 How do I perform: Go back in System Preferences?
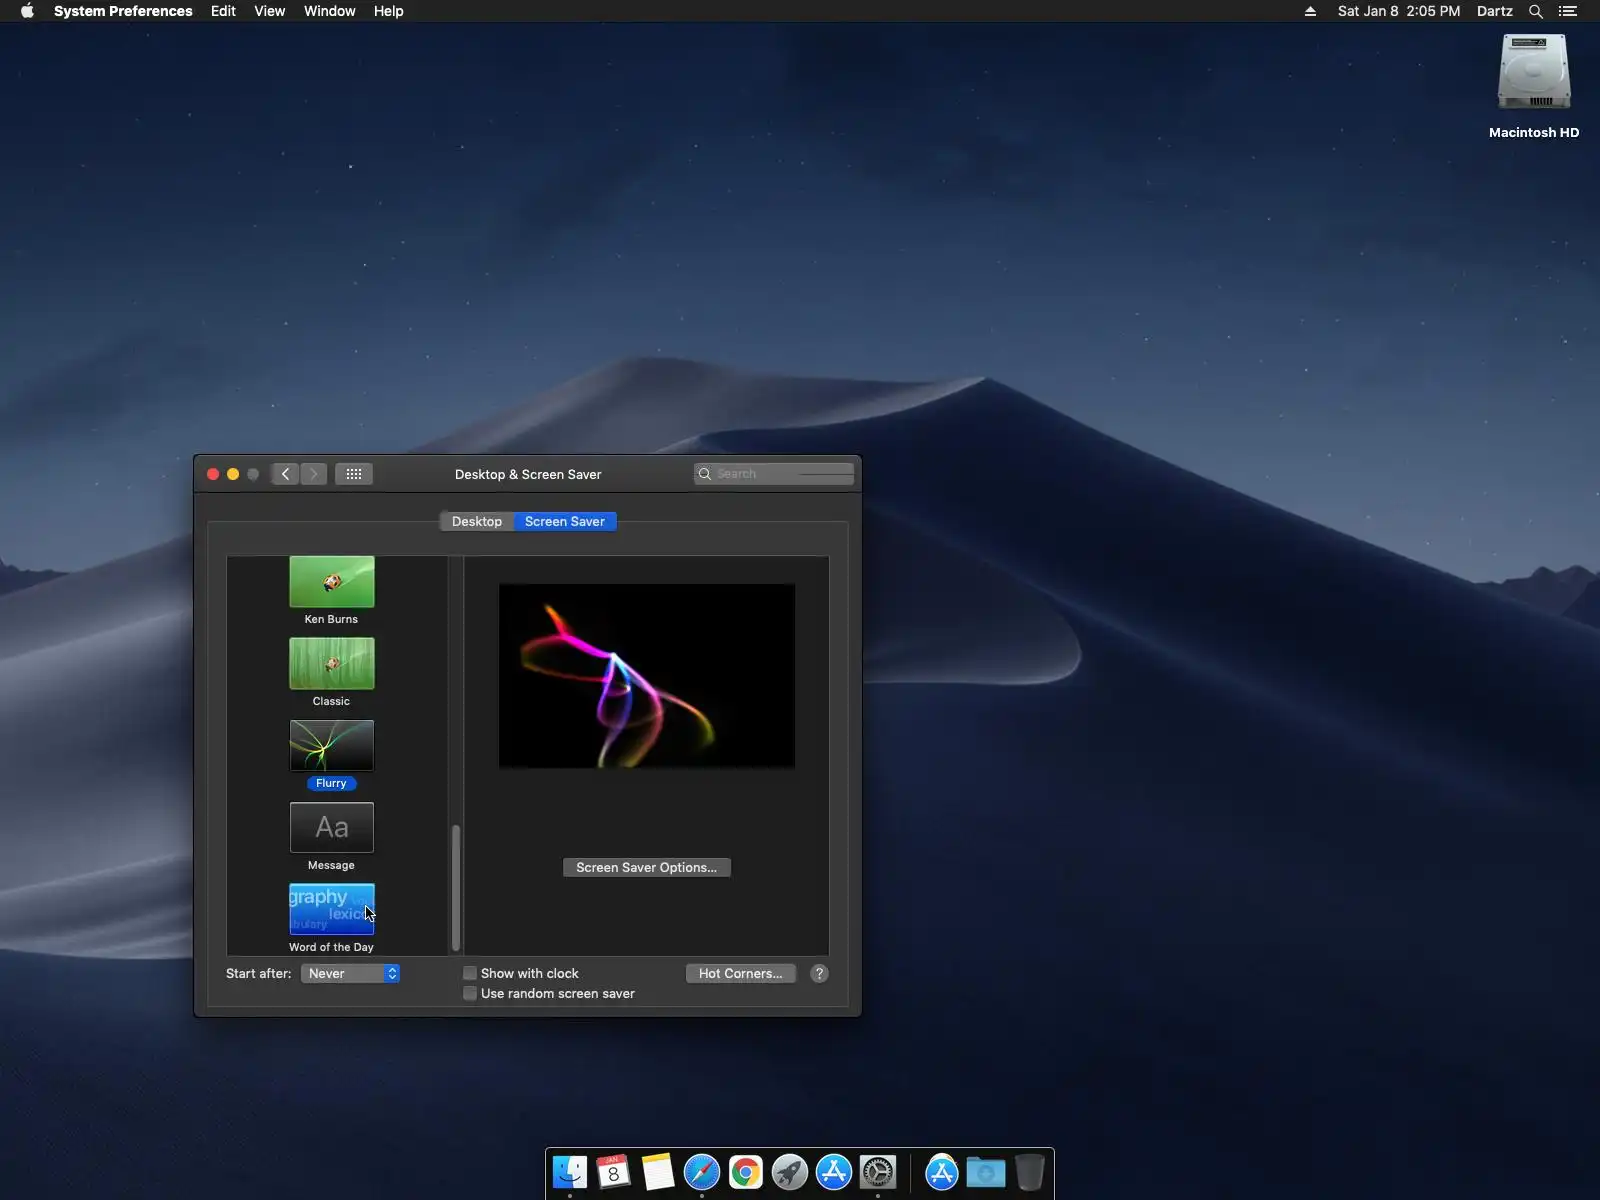point(285,474)
